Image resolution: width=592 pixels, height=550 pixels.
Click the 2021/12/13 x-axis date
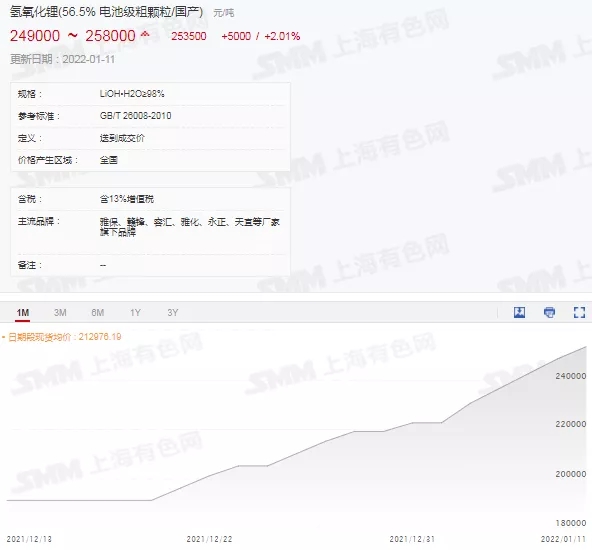(29, 539)
